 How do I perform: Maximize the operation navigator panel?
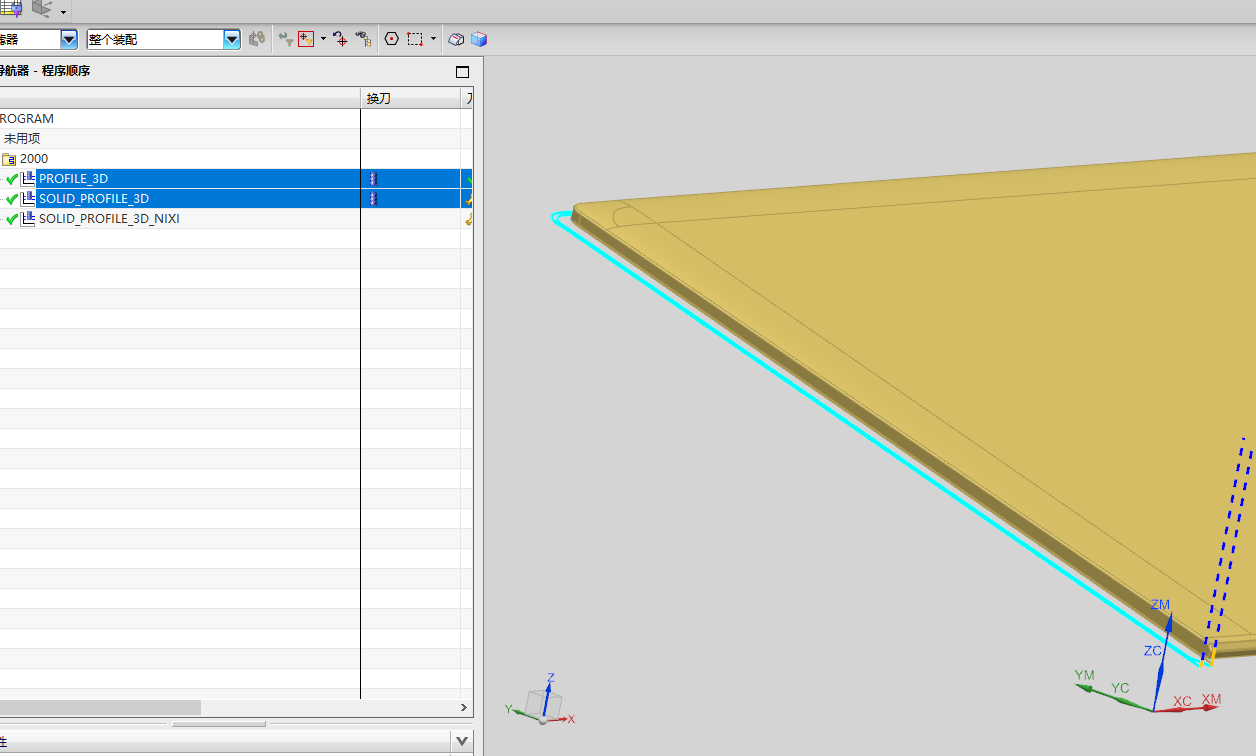tap(462, 72)
